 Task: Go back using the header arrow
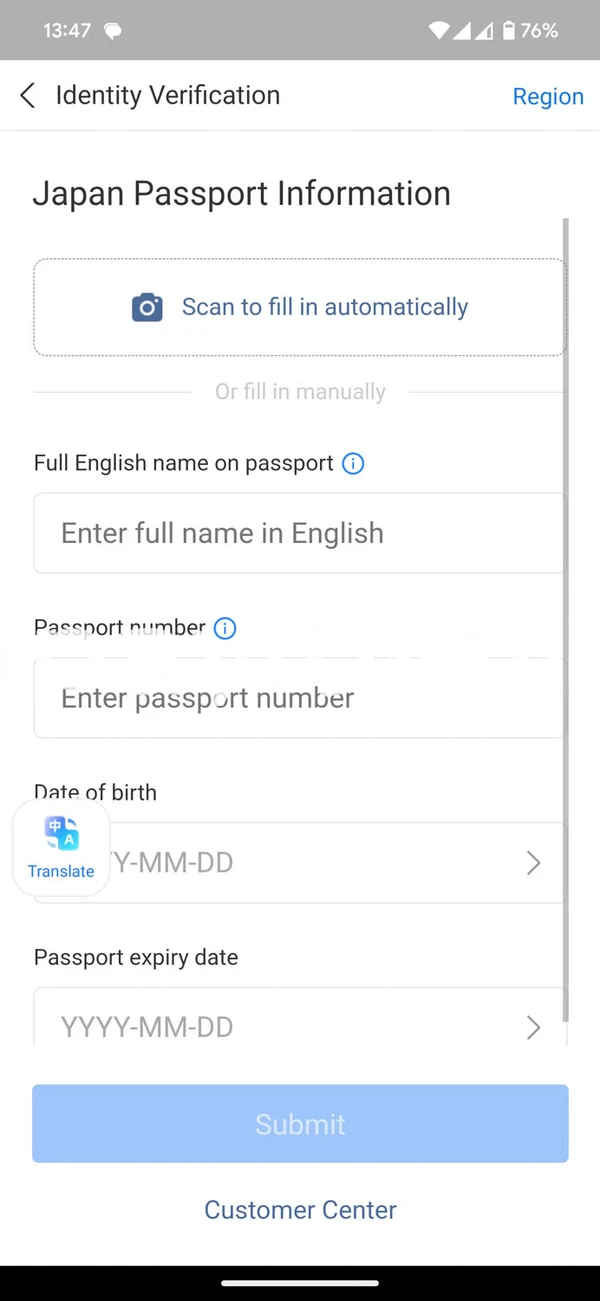[x=28, y=95]
